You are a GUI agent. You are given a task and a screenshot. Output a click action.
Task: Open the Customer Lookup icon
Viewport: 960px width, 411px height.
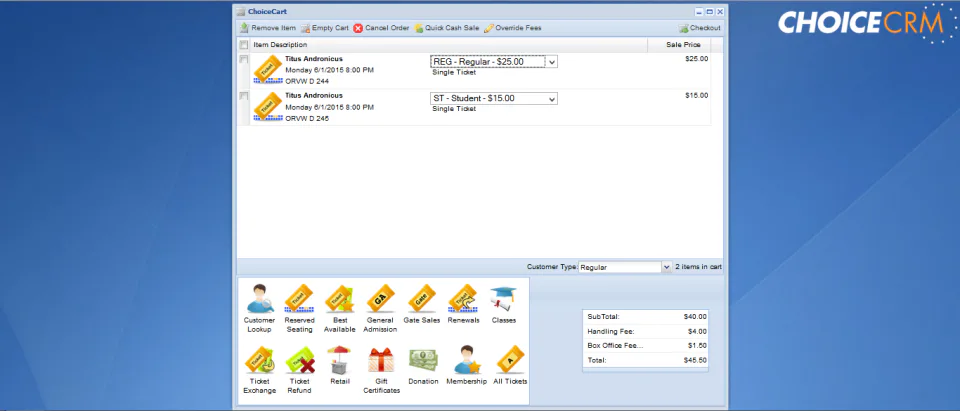[260, 309]
